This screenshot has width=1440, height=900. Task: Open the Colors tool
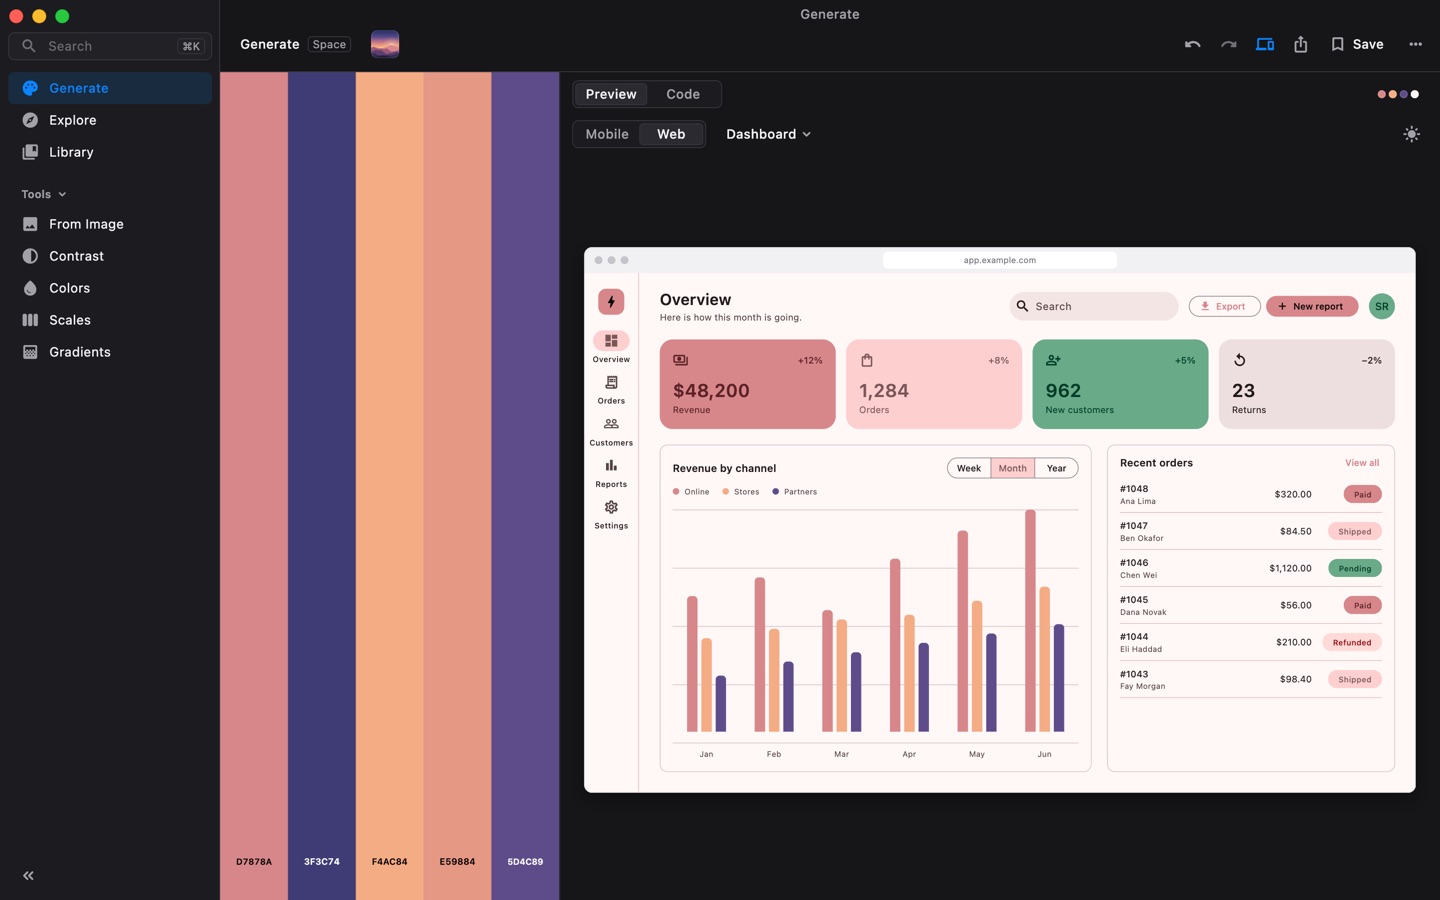click(x=110, y=288)
